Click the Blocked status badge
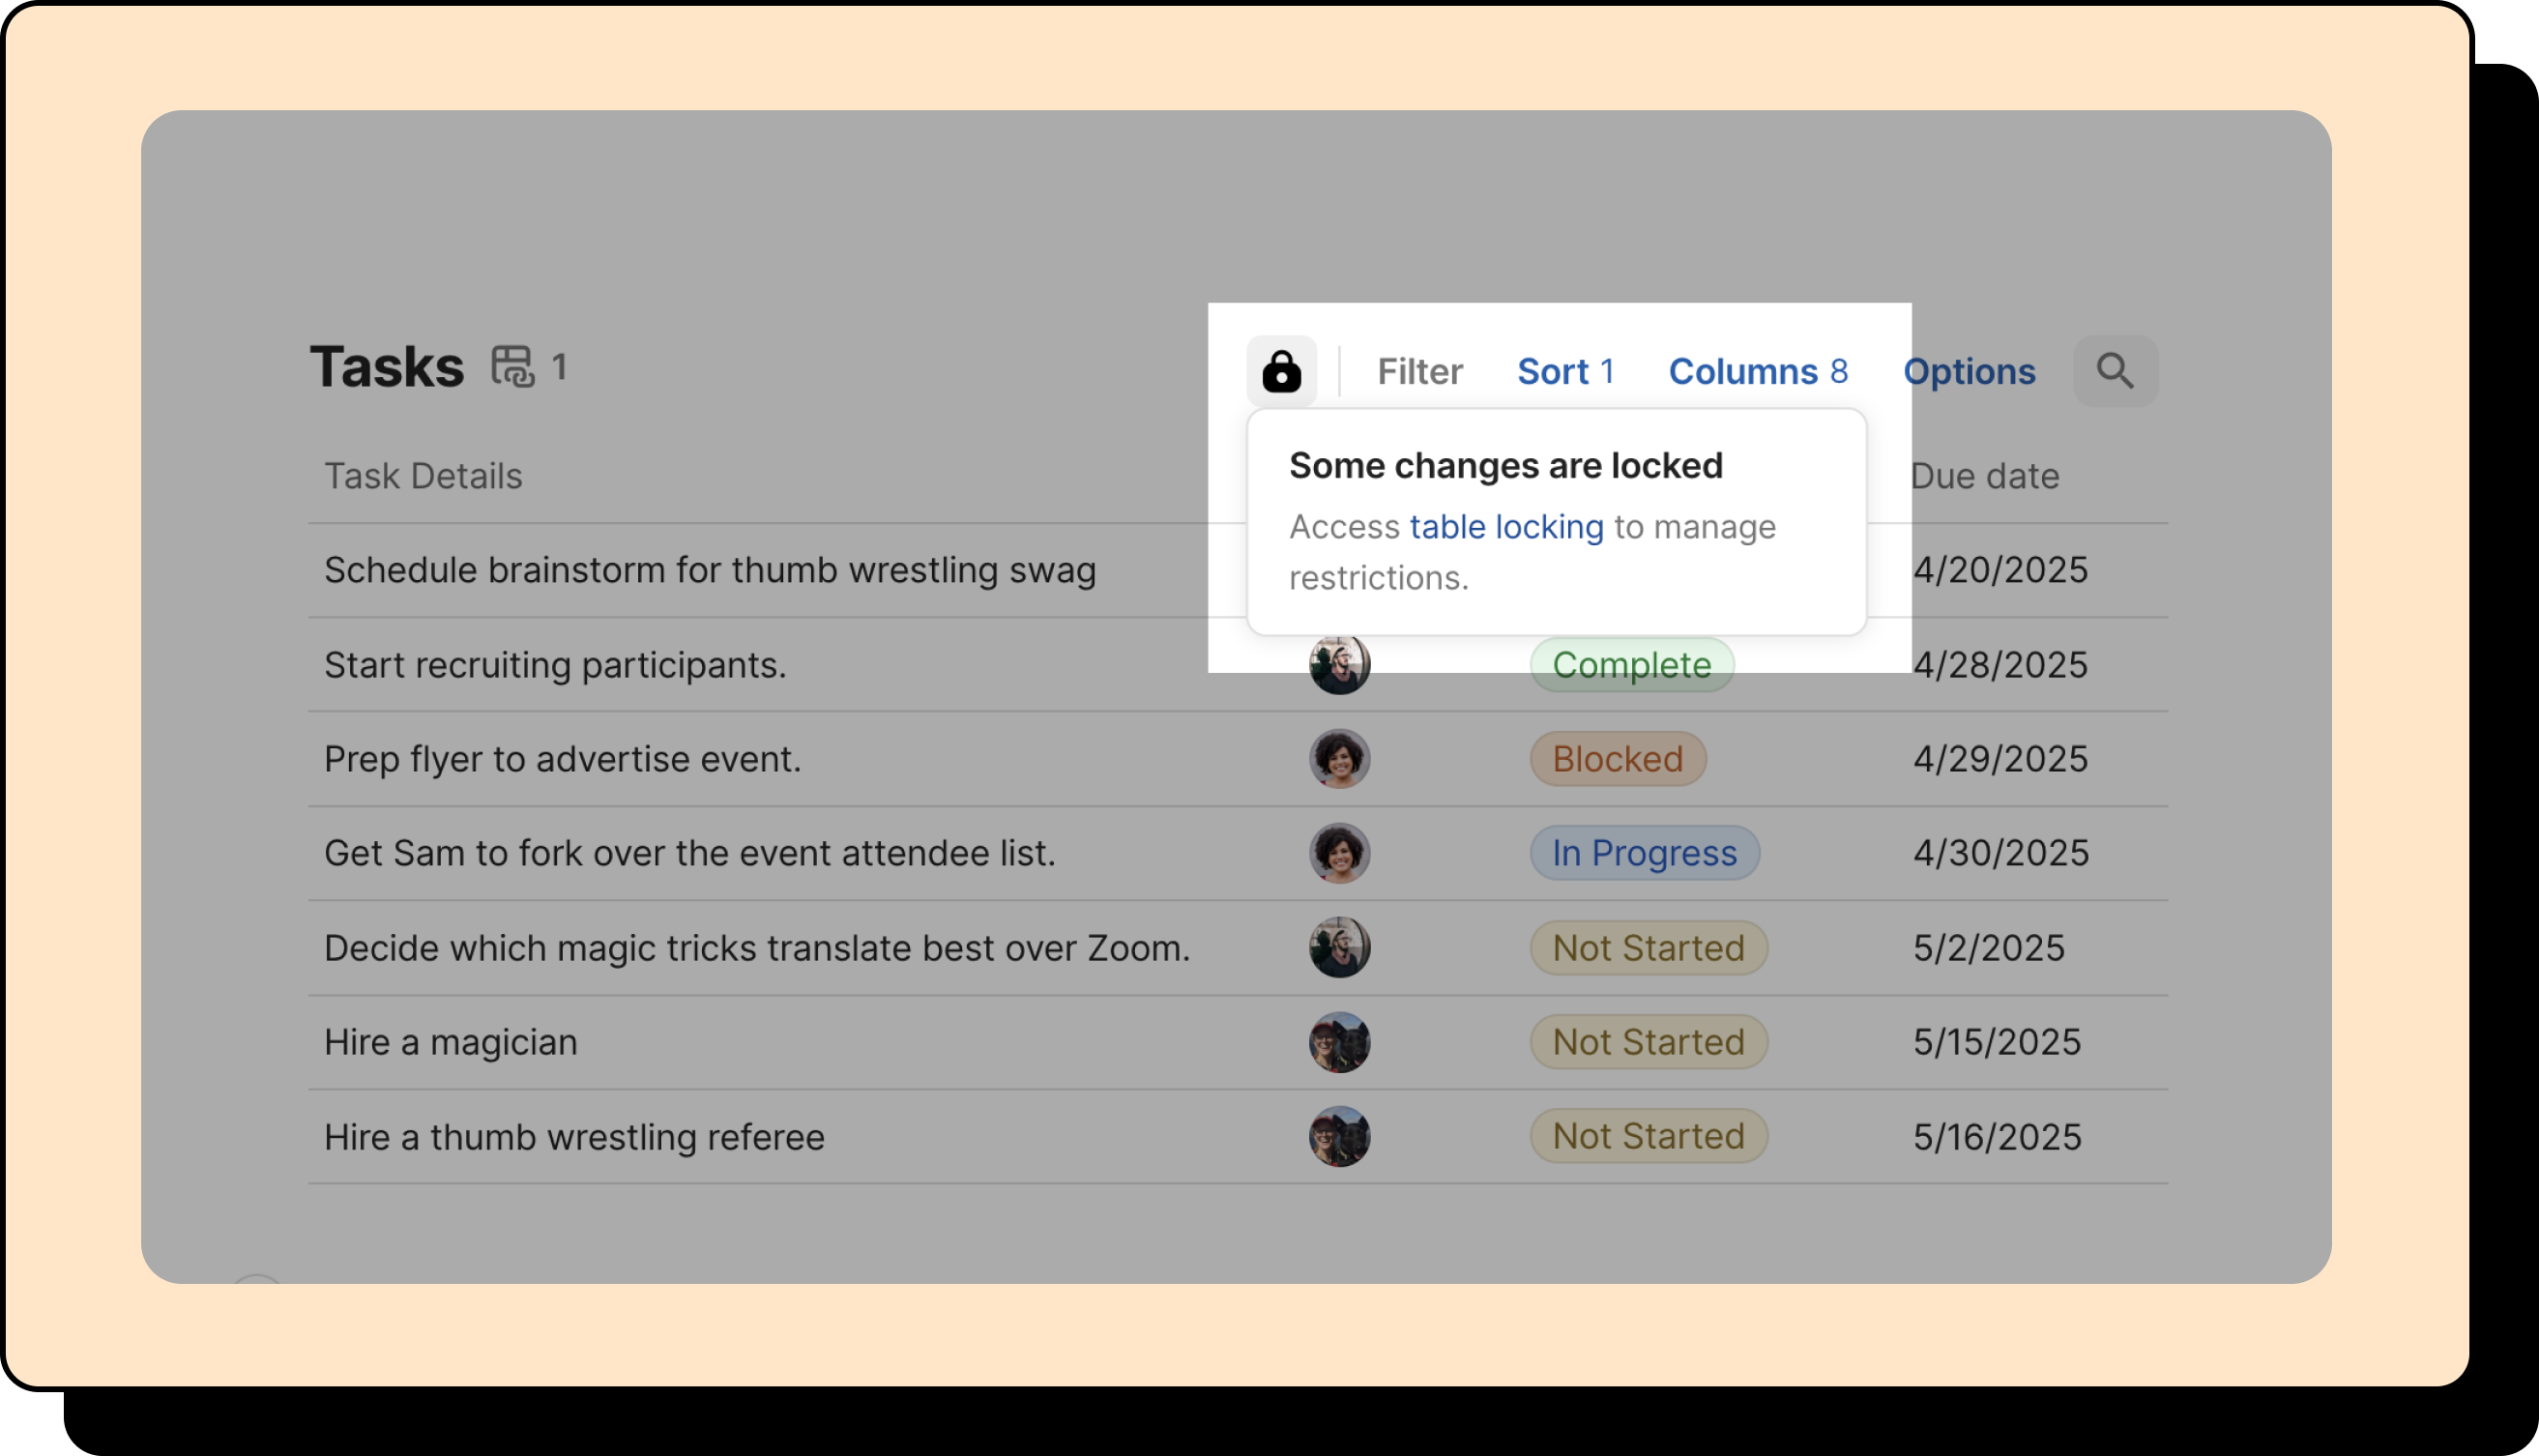Viewport: 2539px width, 1456px height. (1617, 759)
